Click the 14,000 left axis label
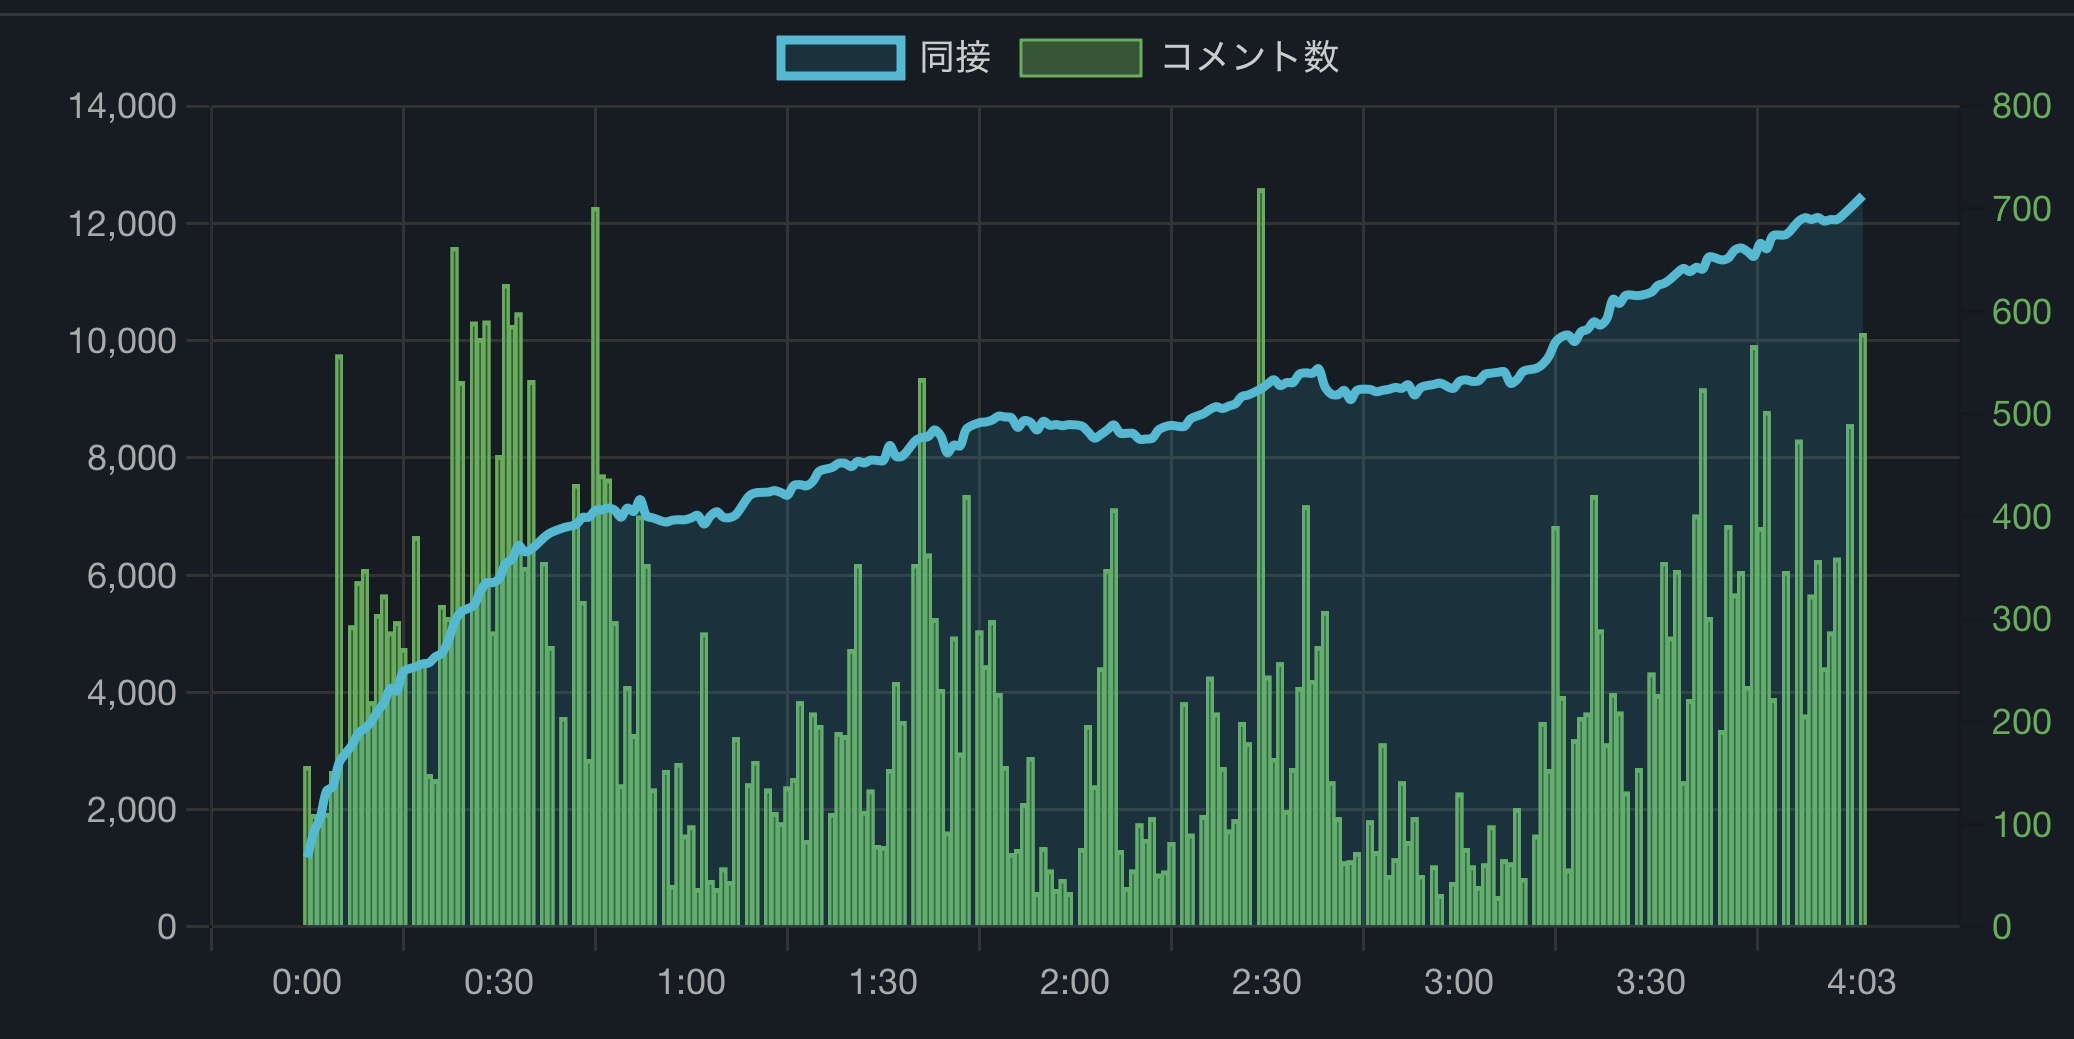2074x1039 pixels. pos(122,106)
